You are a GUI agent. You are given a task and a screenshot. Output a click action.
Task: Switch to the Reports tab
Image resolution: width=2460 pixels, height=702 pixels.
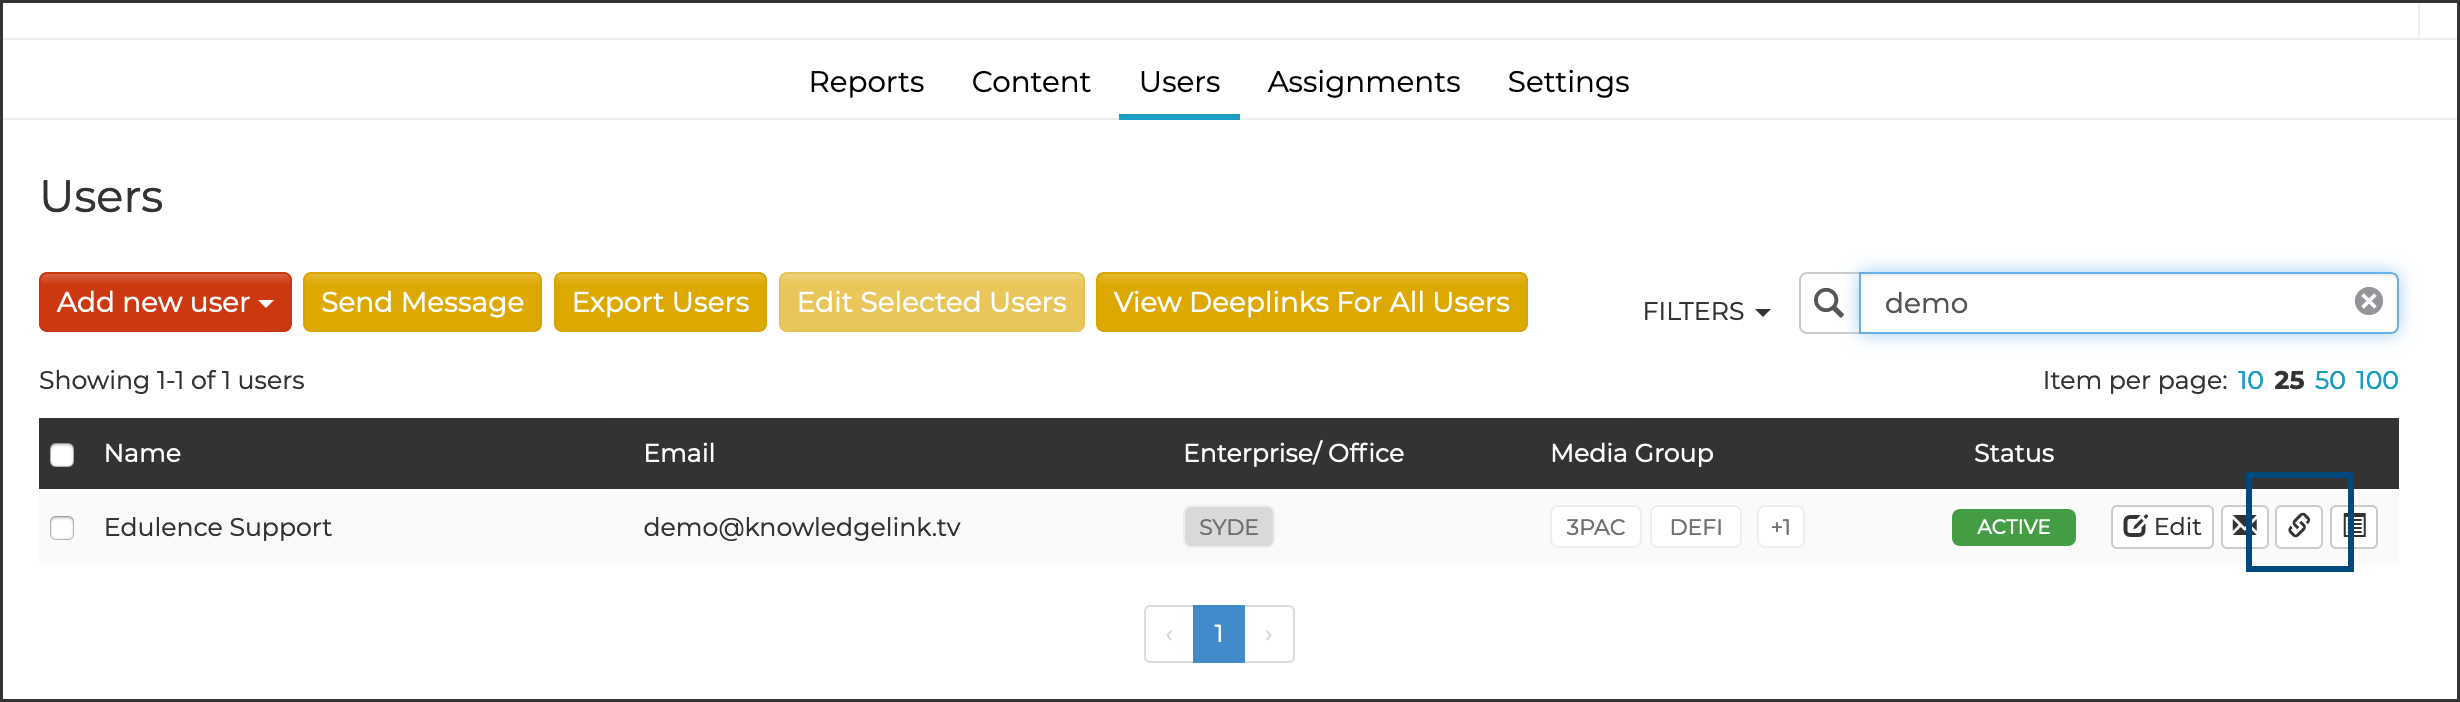tap(866, 82)
